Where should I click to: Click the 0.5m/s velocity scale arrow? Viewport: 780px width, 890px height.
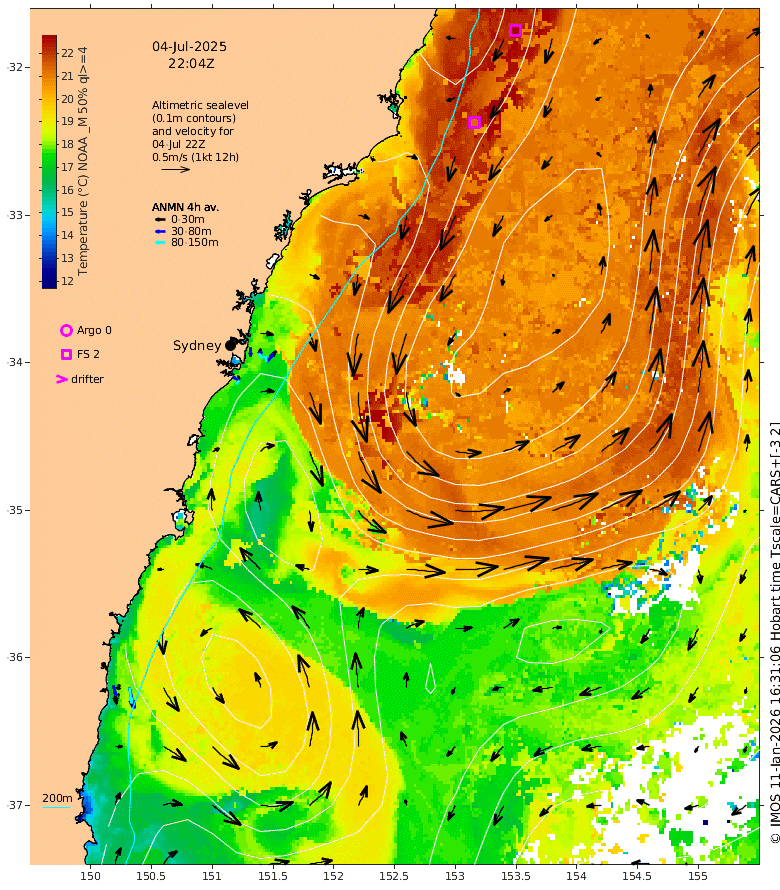pyautogui.click(x=175, y=169)
